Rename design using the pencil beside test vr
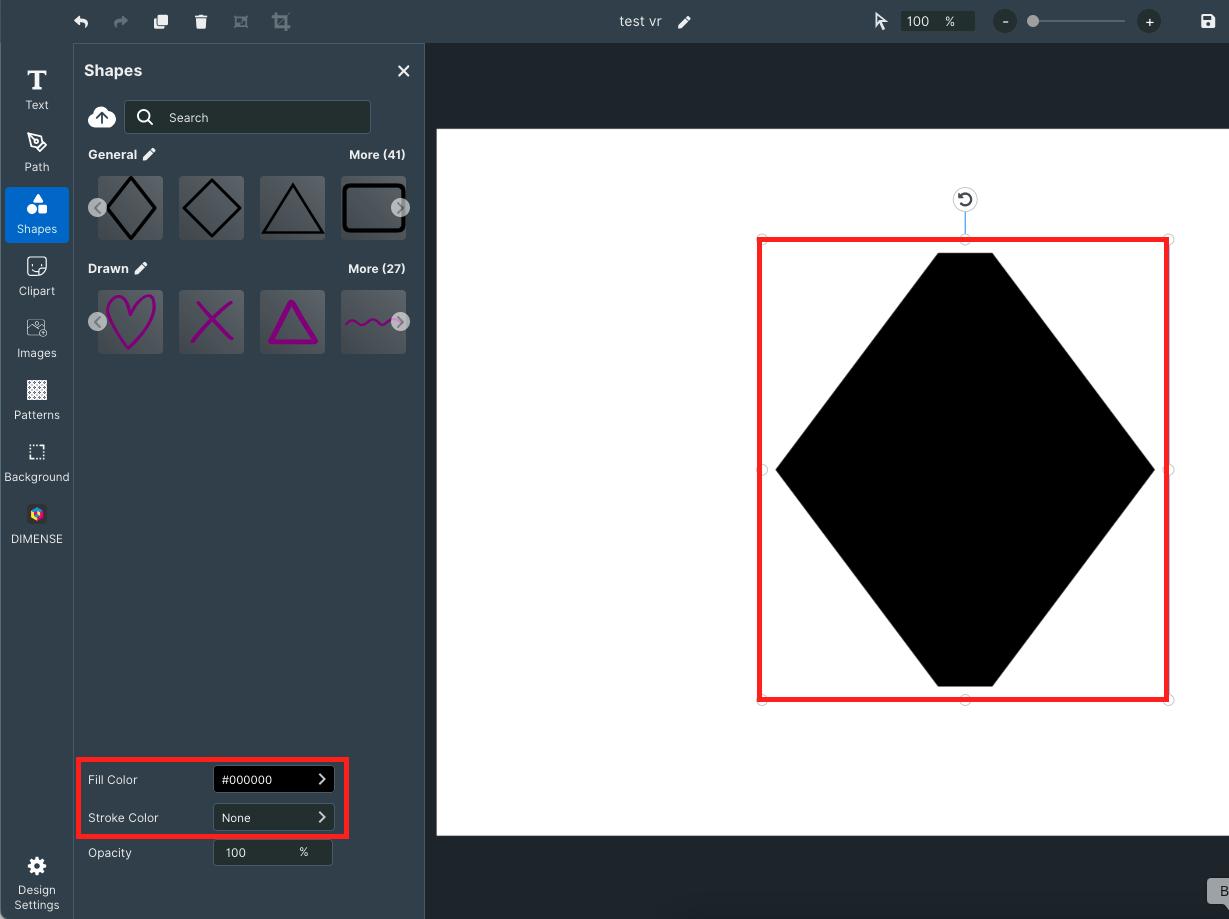Viewport: 1229px width, 919px height. click(684, 22)
